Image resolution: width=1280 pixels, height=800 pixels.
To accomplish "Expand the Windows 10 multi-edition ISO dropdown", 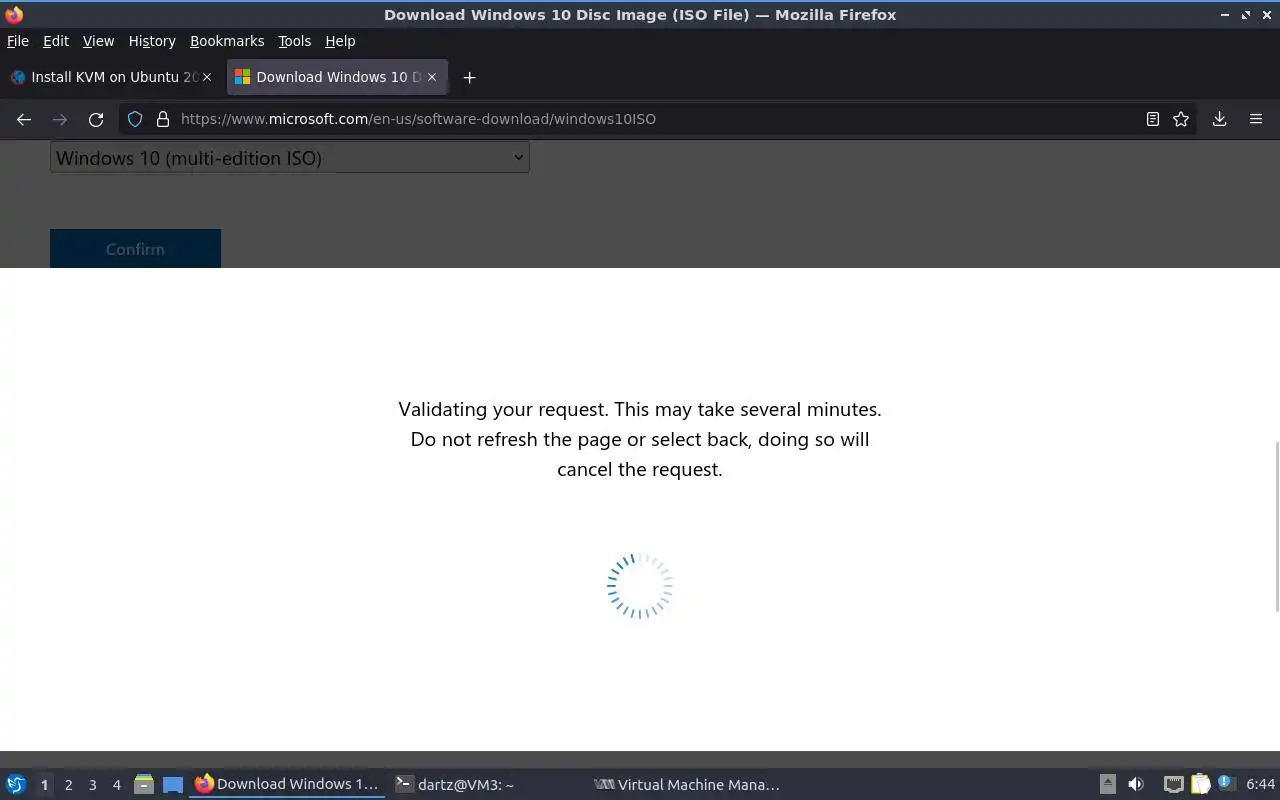I will (290, 157).
